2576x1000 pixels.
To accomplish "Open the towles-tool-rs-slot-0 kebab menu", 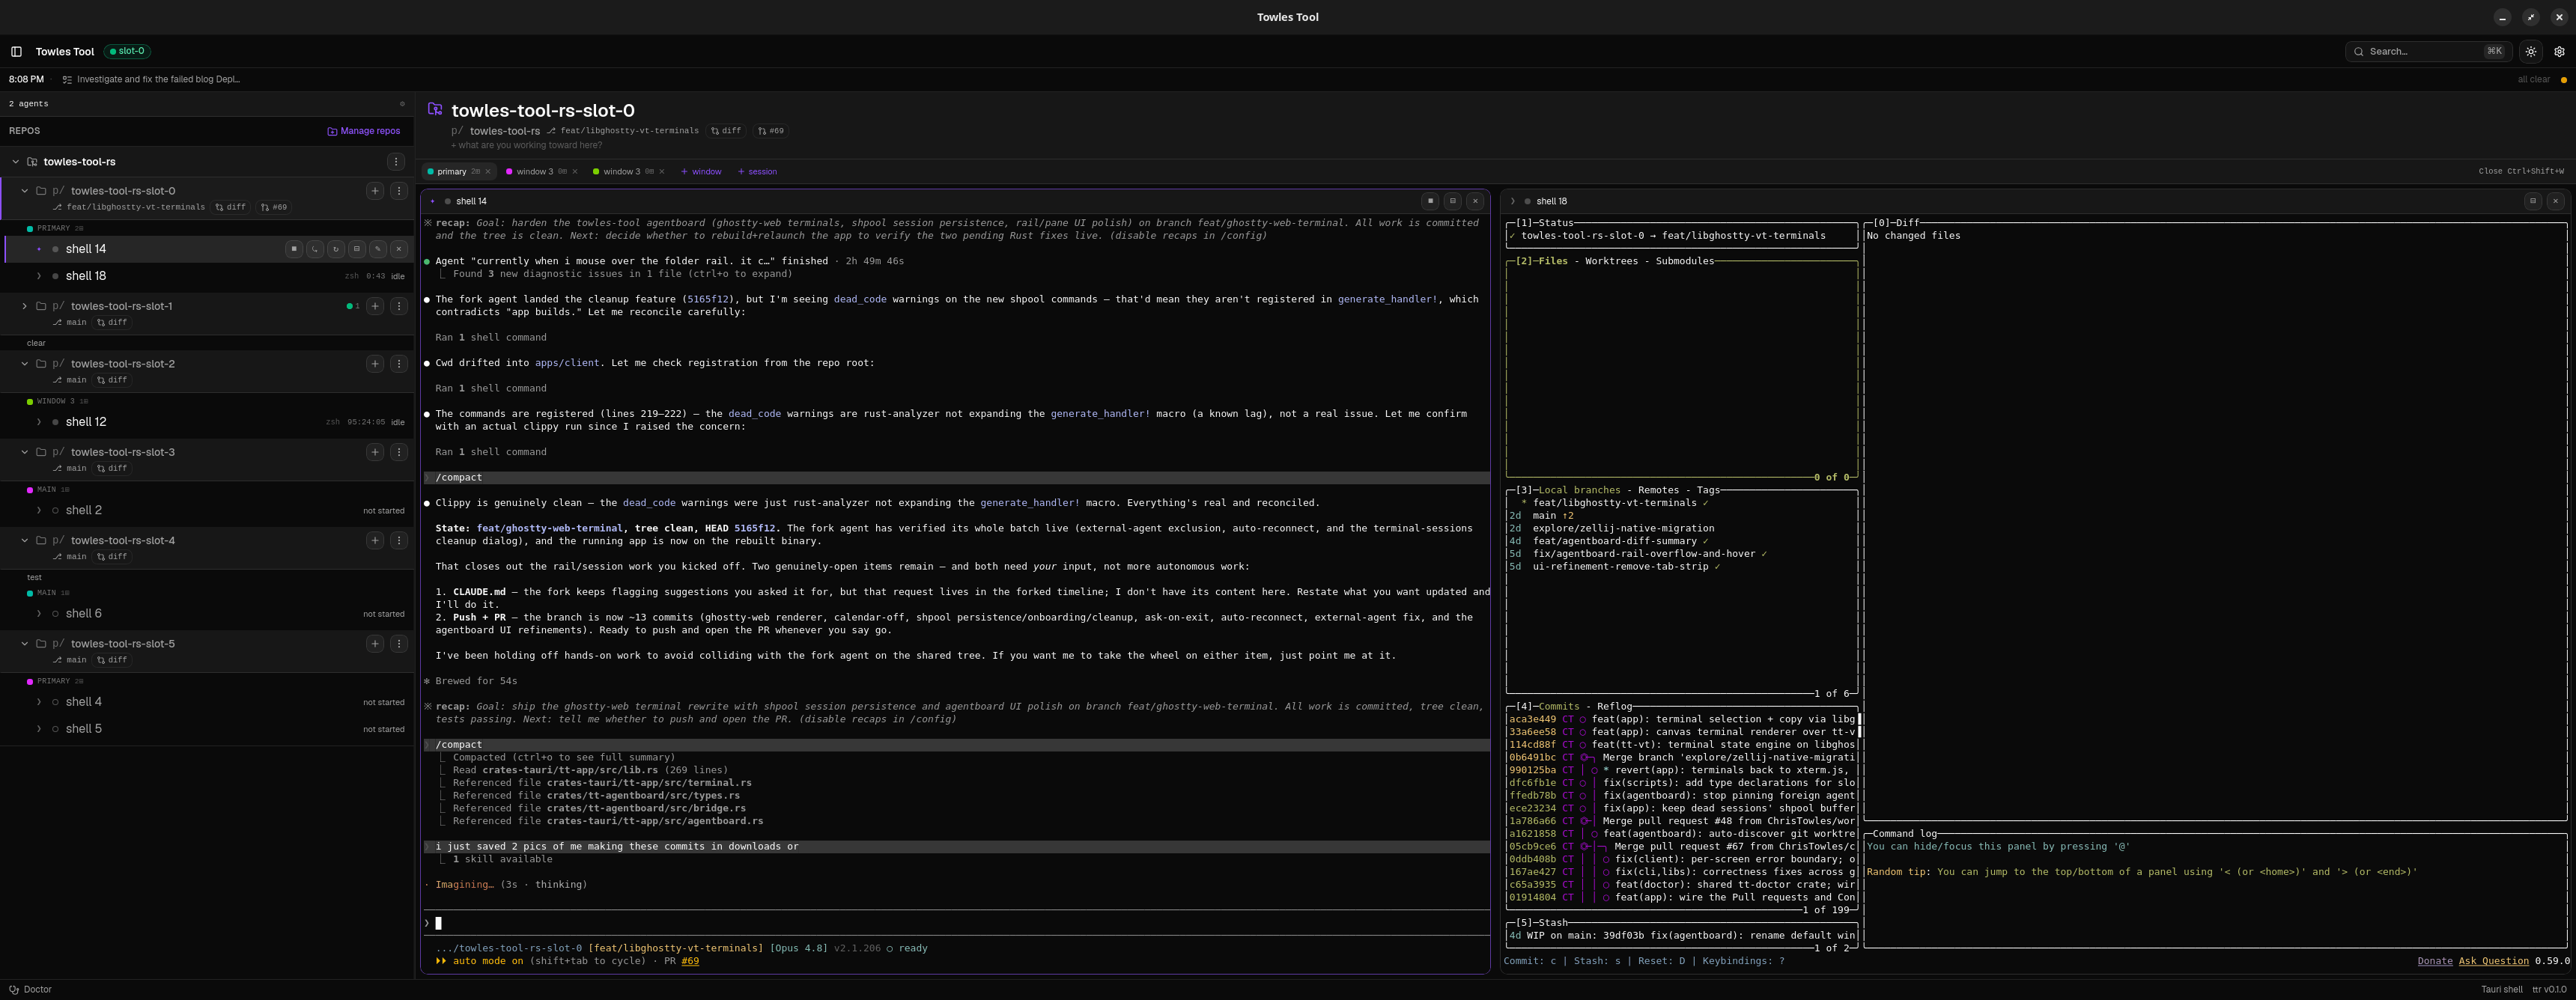I will (398, 191).
